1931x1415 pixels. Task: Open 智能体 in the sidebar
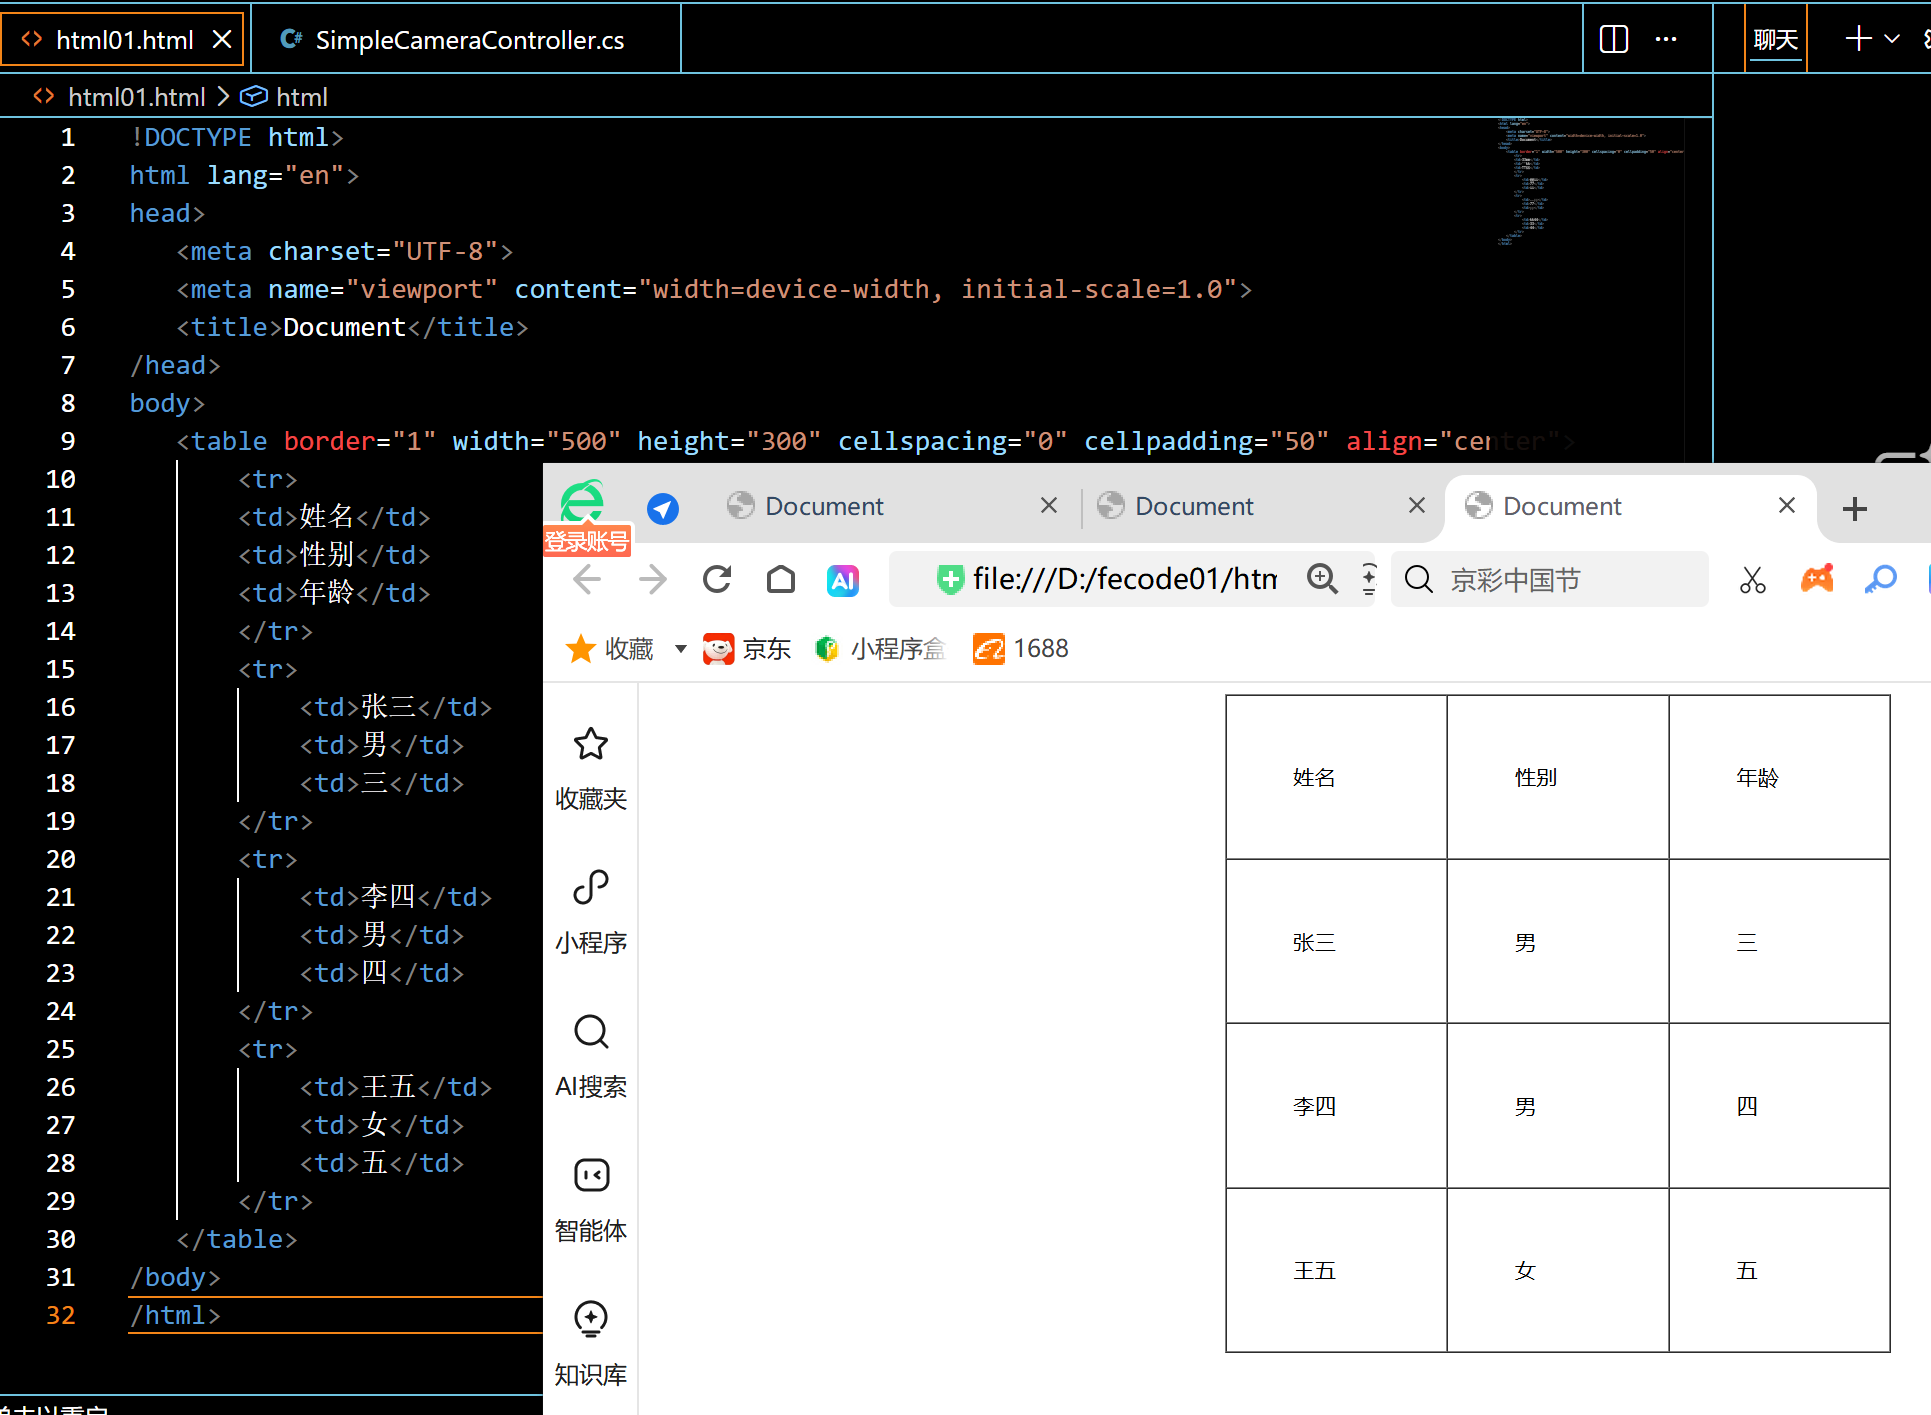[x=591, y=1200]
